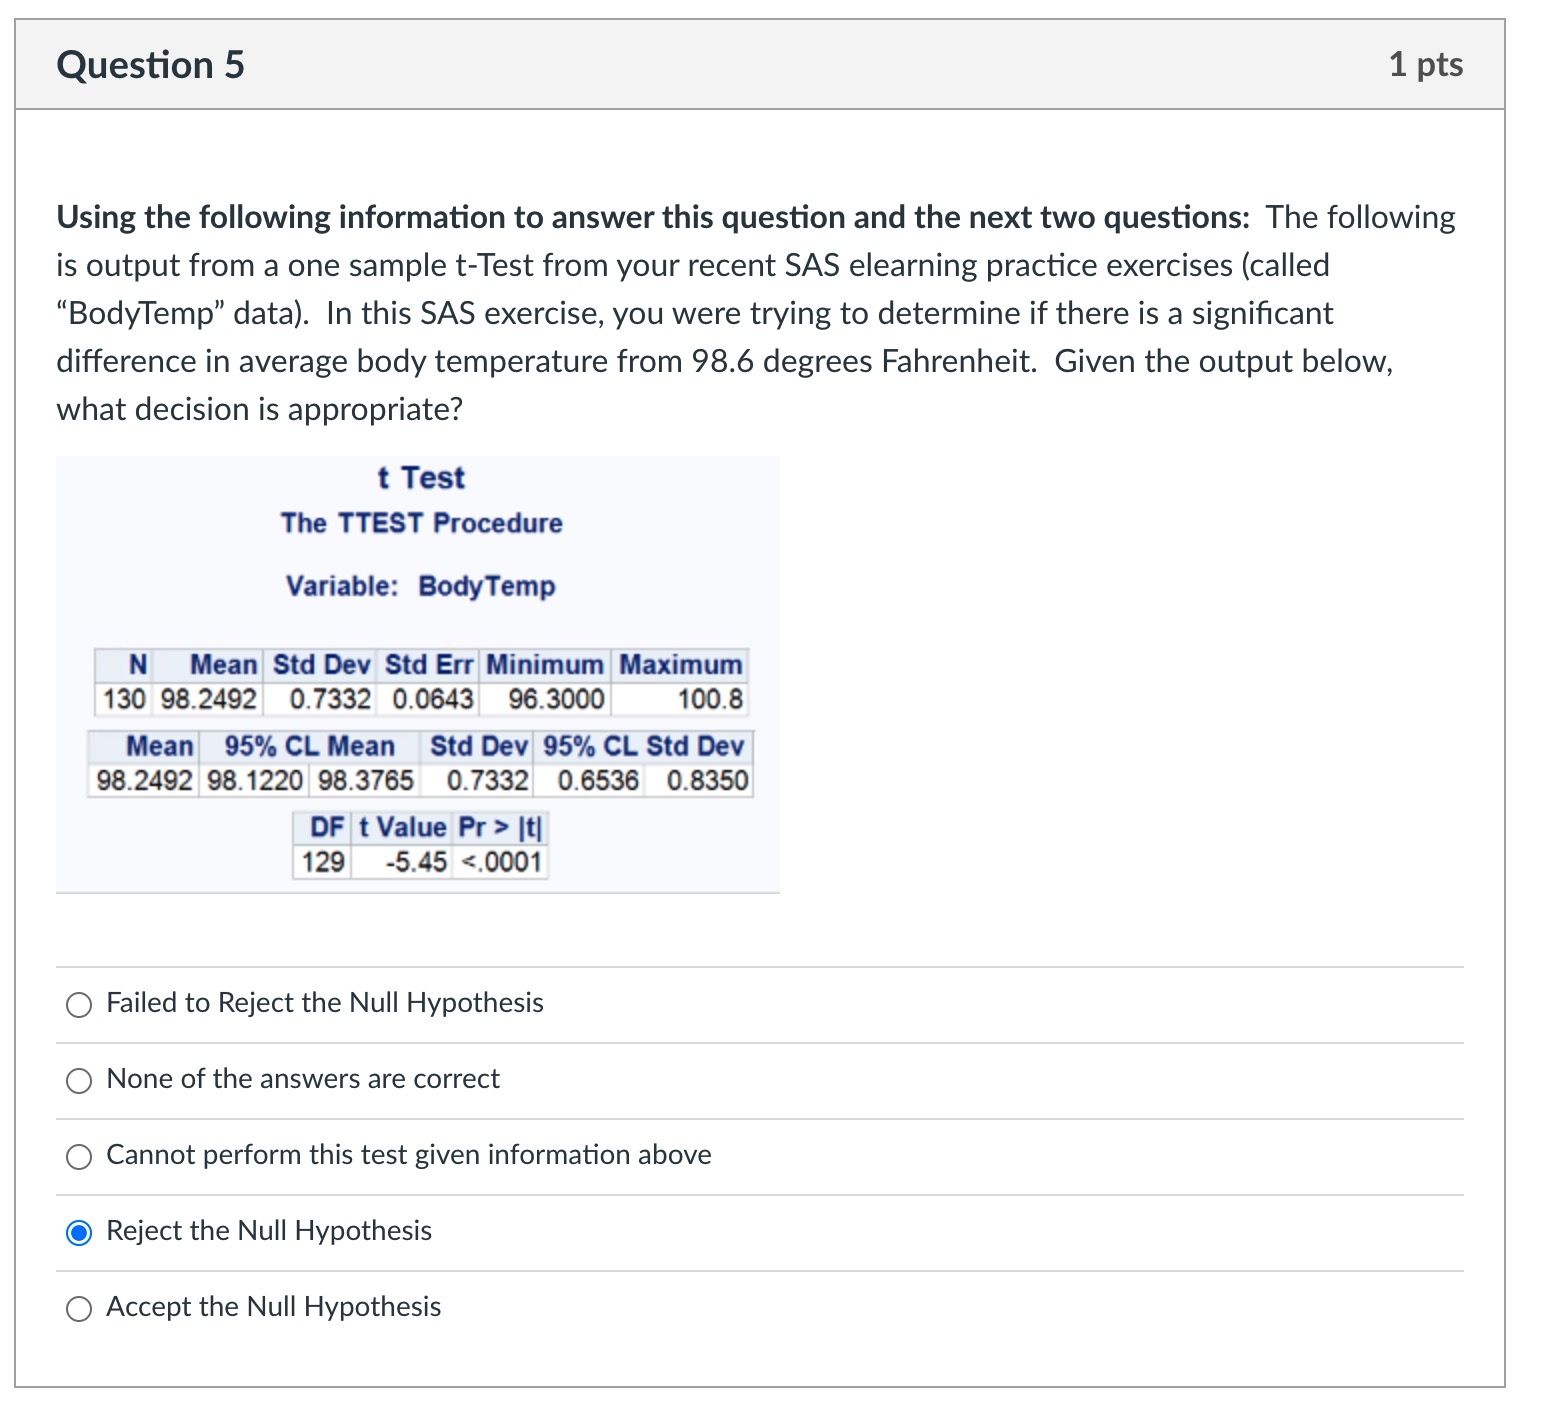The width and height of the screenshot is (1556, 1408).
Task: Click the "t Test" title in the output
Action: [420, 477]
